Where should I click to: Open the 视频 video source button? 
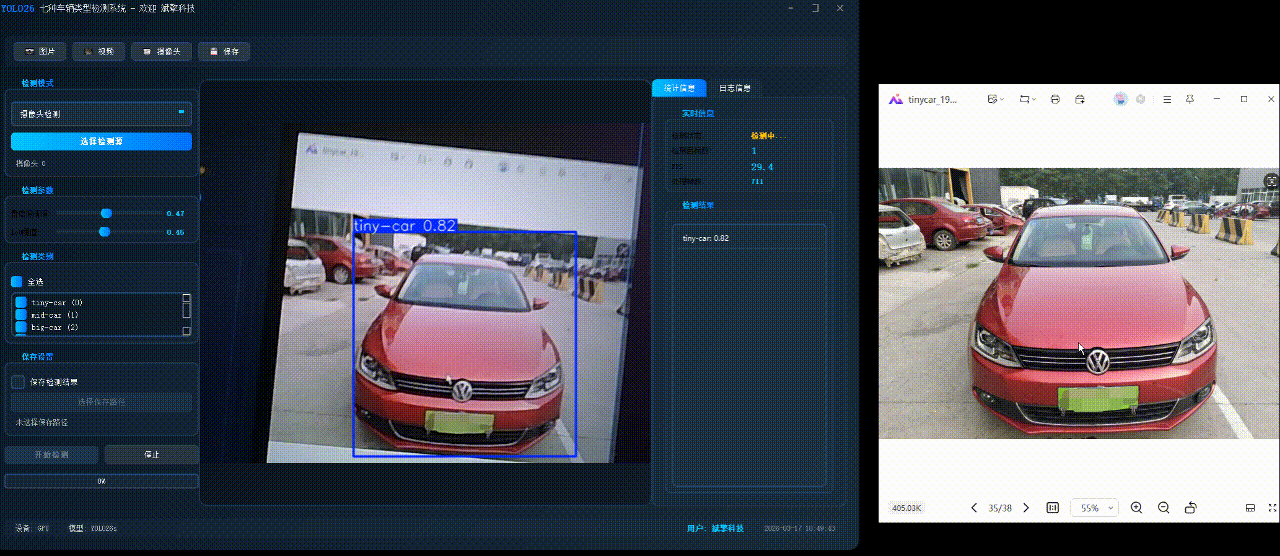point(99,51)
